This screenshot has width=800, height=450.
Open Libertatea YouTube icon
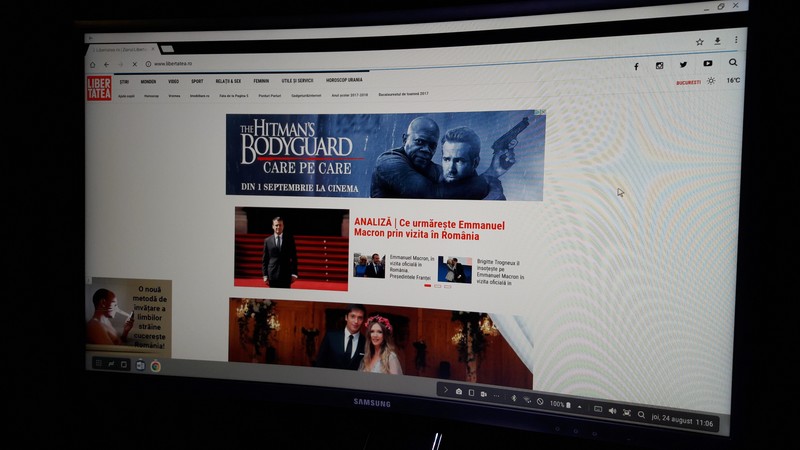pos(707,63)
